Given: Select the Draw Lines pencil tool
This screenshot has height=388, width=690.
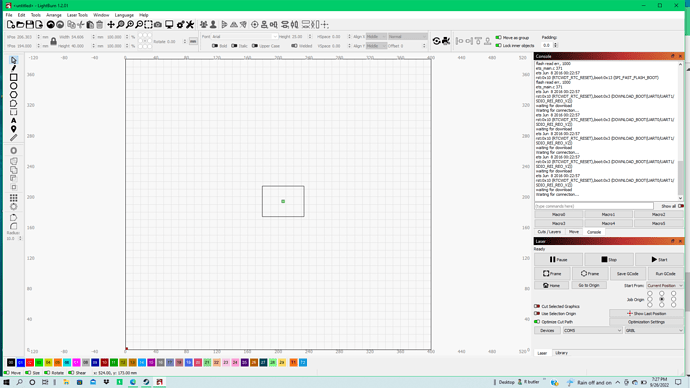Looking at the screenshot, I should 14,68.
